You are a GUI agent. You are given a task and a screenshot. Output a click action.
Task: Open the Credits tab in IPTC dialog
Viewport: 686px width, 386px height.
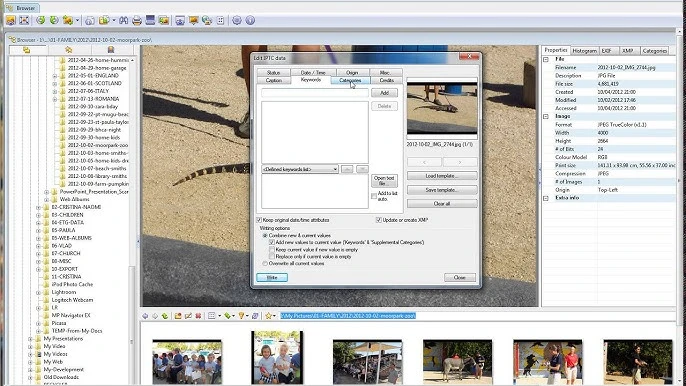pyautogui.click(x=387, y=81)
